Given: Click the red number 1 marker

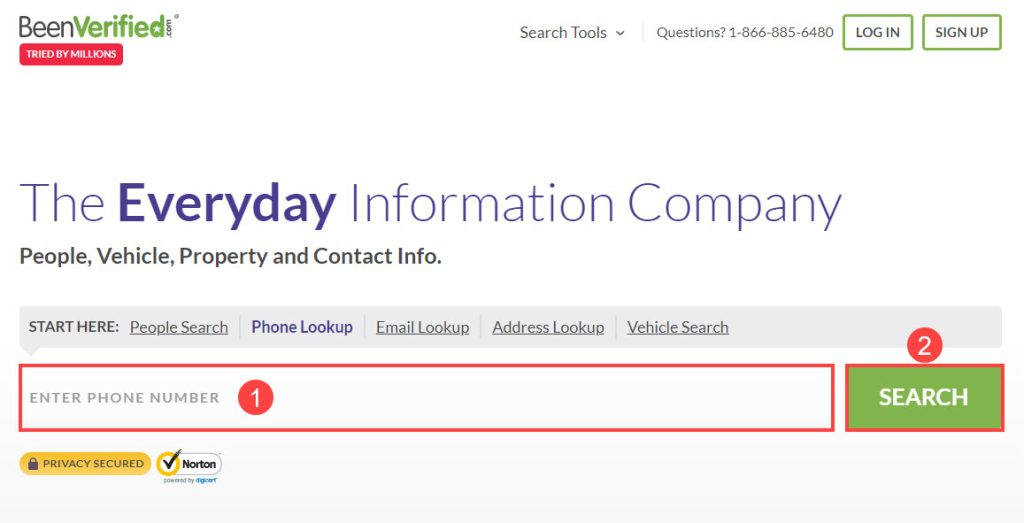Looking at the screenshot, I should point(255,398).
